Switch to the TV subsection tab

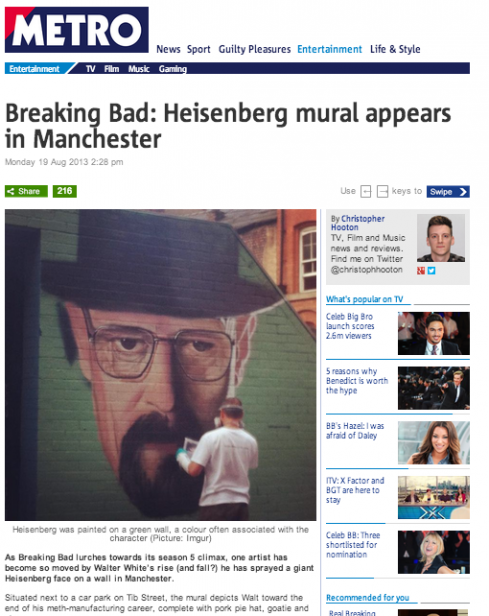[90, 69]
